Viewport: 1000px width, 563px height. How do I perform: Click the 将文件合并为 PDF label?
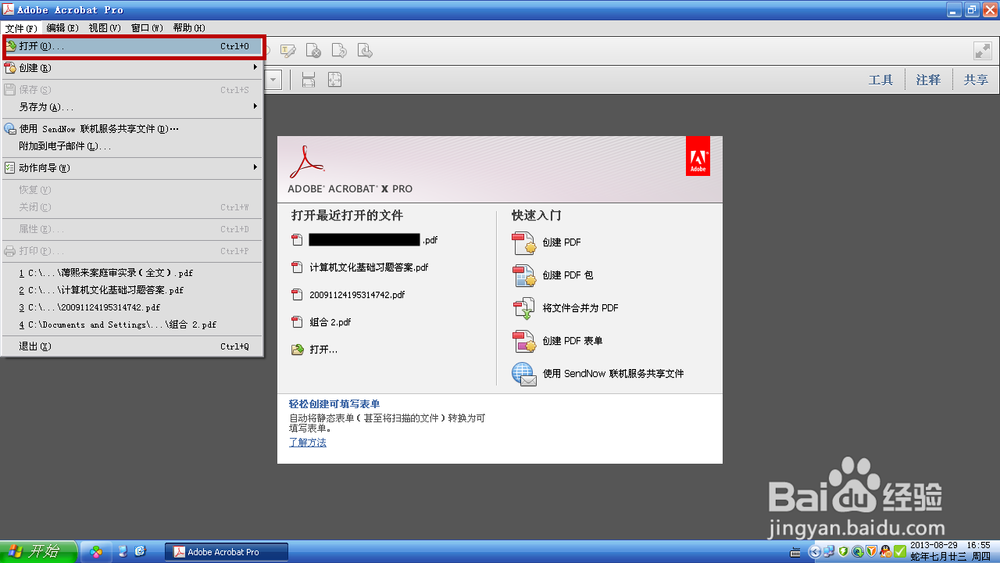[580, 308]
